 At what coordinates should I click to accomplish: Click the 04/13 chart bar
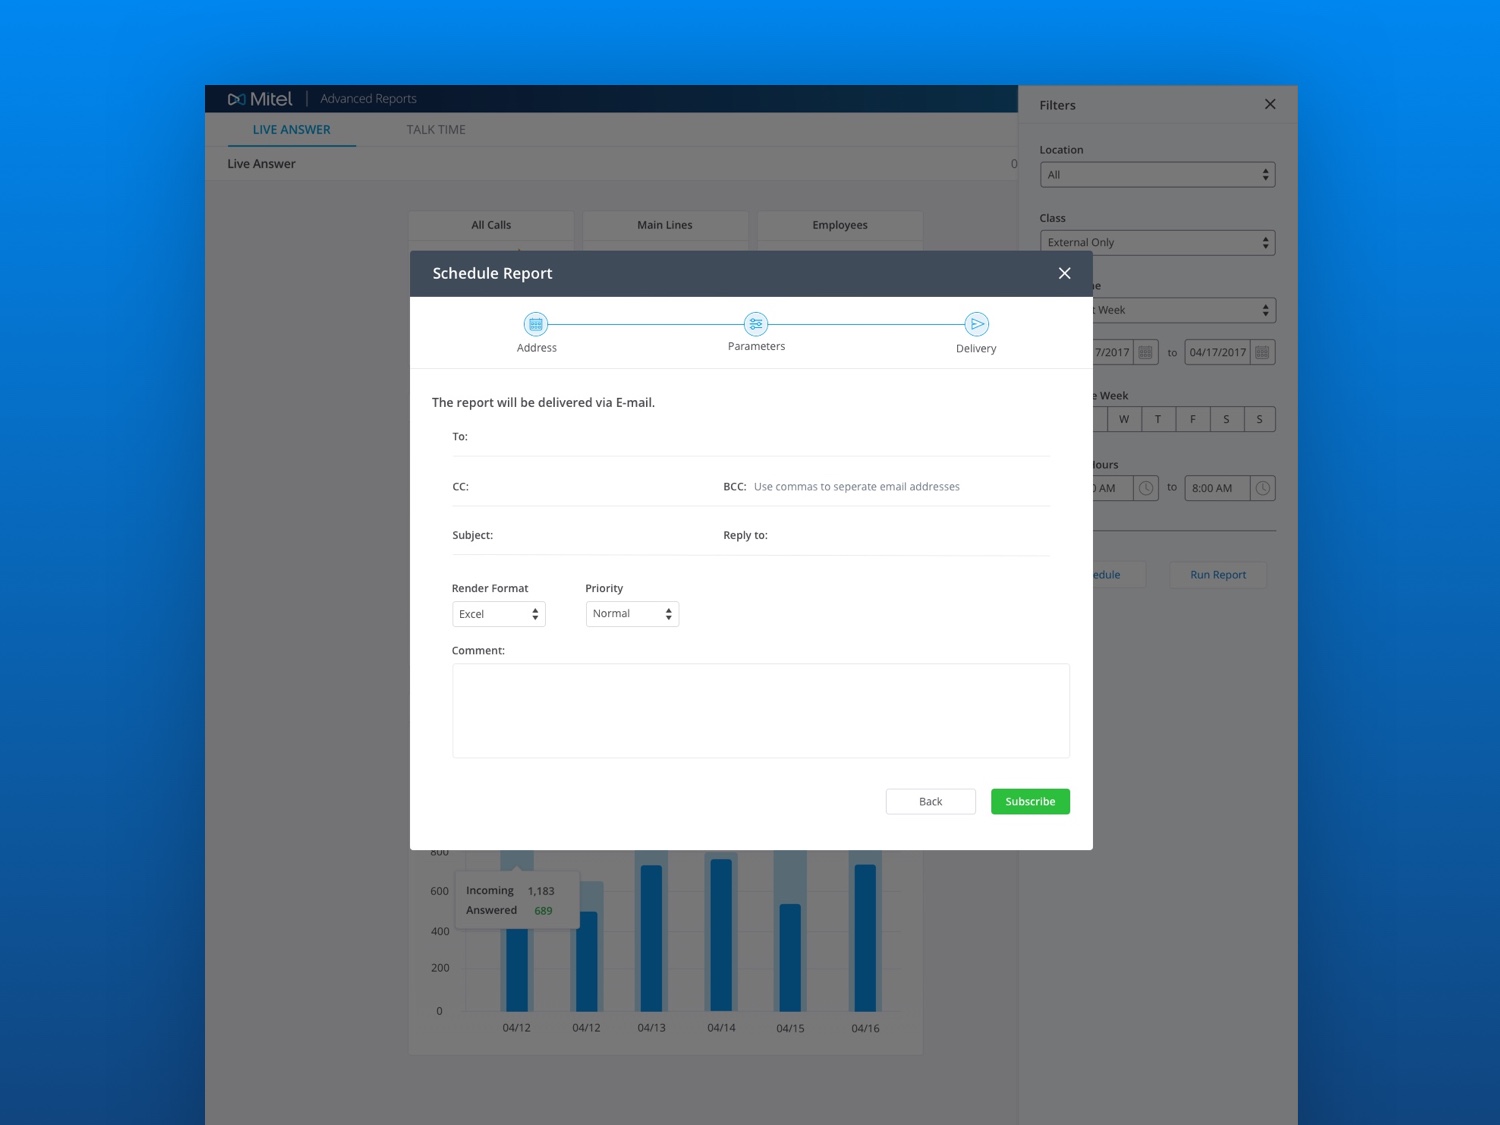coord(651,937)
